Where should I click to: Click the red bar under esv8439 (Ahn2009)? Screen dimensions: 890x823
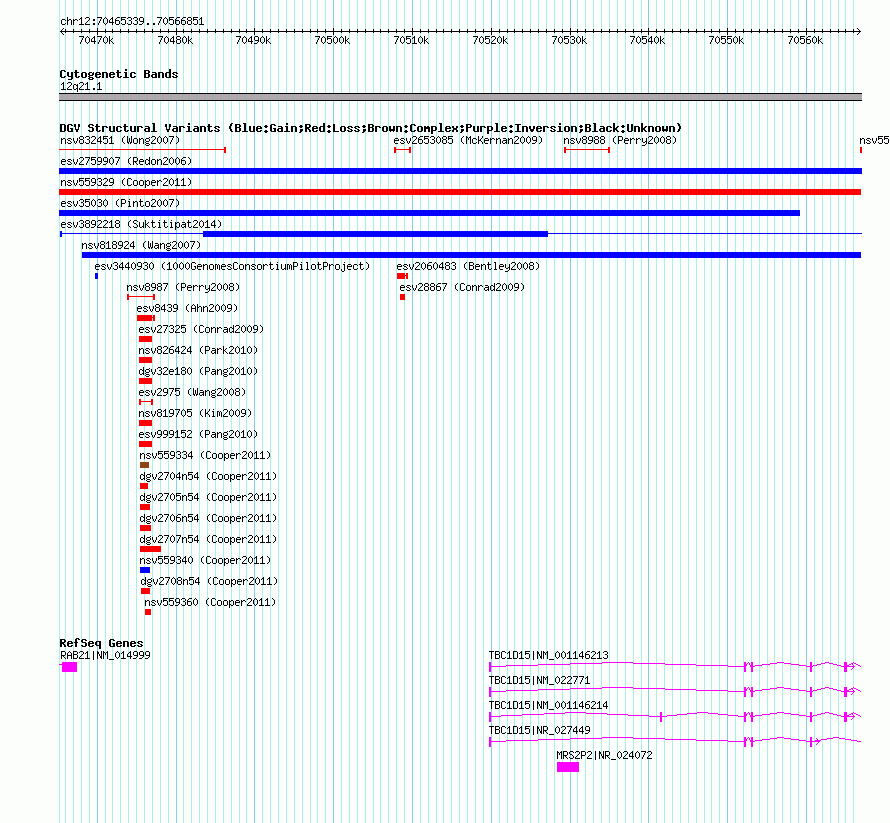146,318
